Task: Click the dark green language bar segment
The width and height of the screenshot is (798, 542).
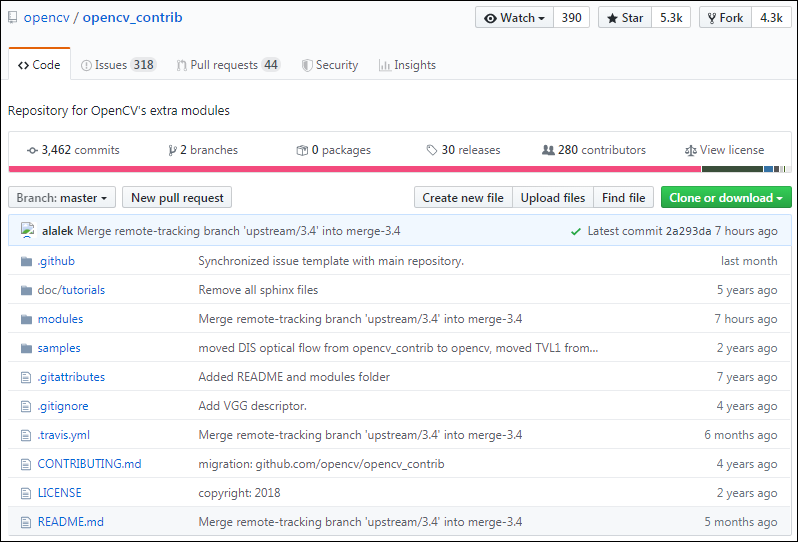Action: pyautogui.click(x=732, y=169)
